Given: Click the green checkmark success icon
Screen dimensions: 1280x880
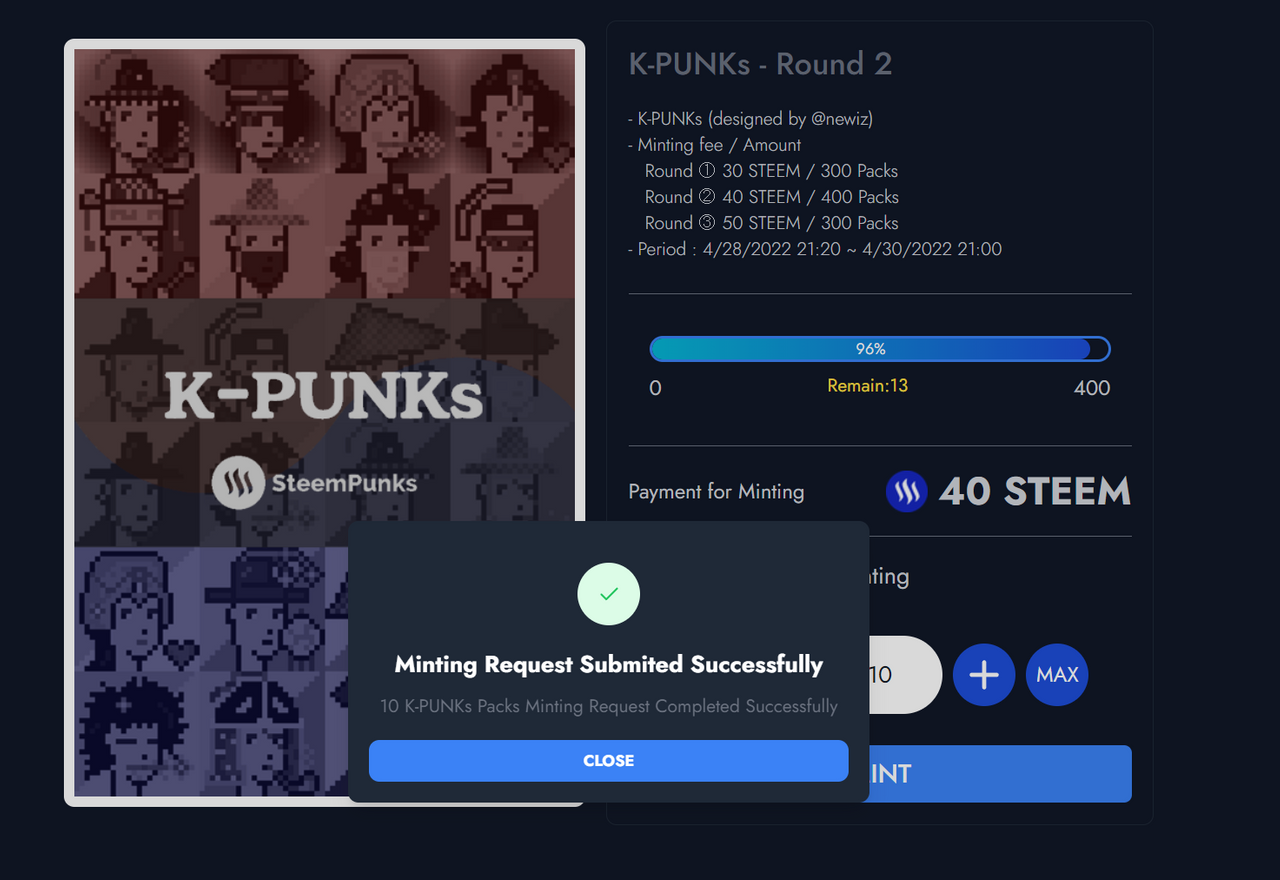Looking at the screenshot, I should 609,594.
